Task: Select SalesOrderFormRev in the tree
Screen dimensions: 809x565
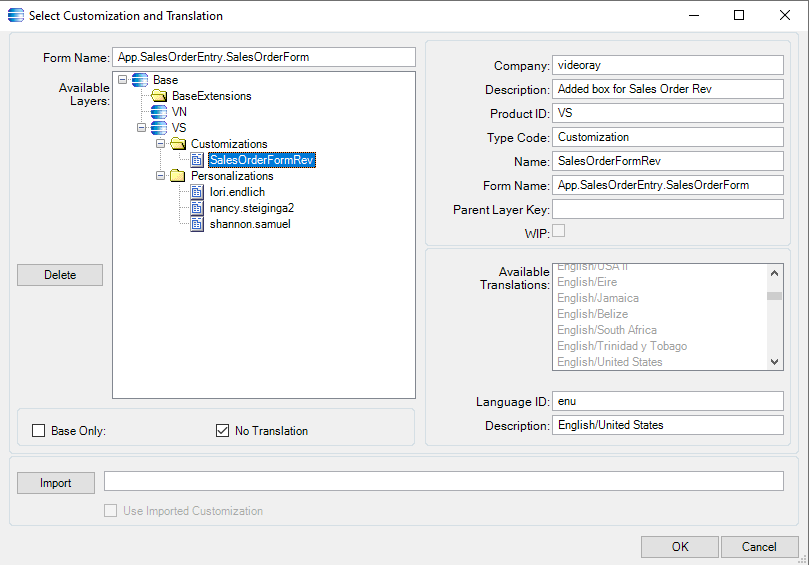Action: click(262, 160)
